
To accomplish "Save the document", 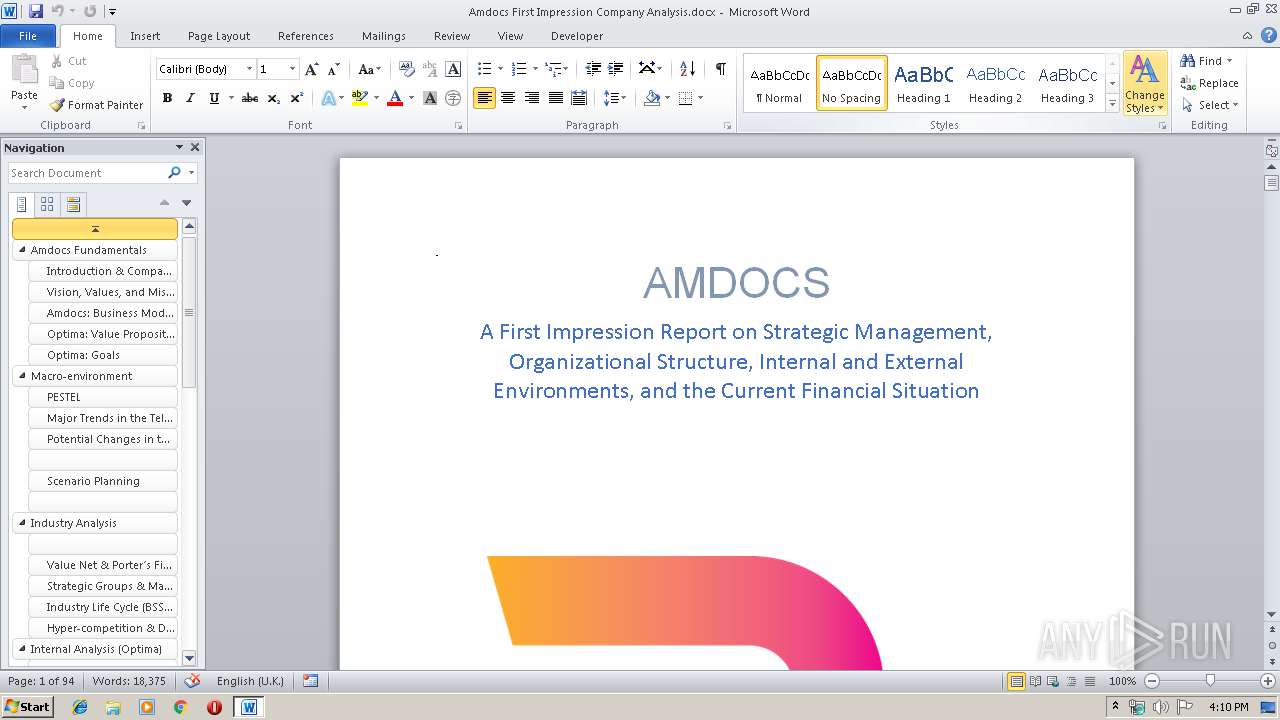I will [36, 11].
